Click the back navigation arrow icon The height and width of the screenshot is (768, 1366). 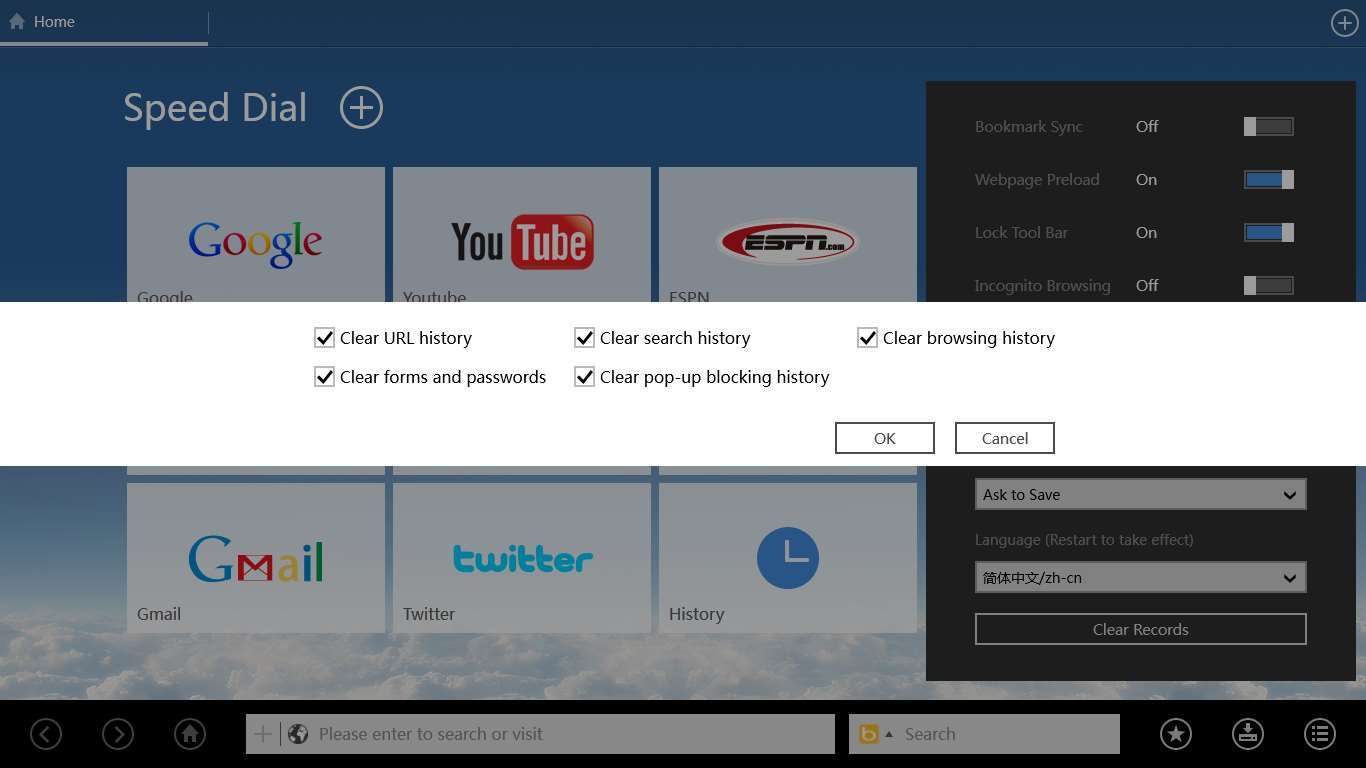(46, 734)
